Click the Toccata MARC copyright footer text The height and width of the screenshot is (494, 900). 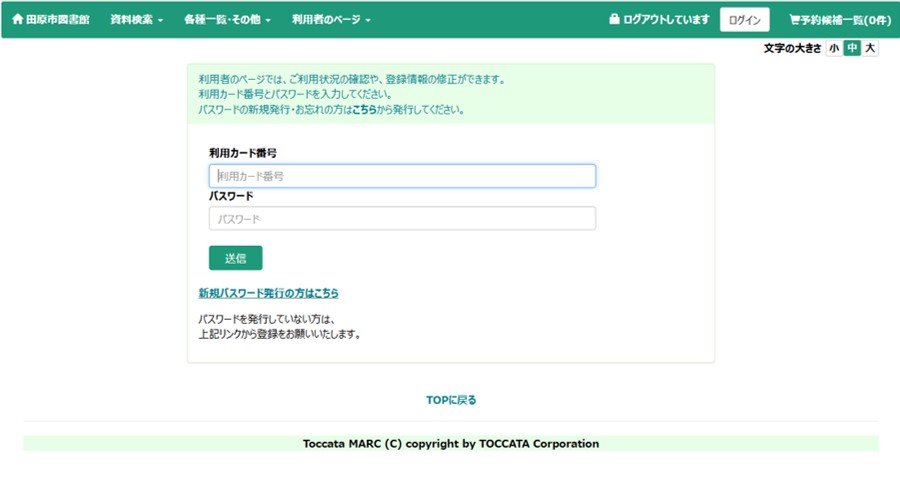[451, 444]
